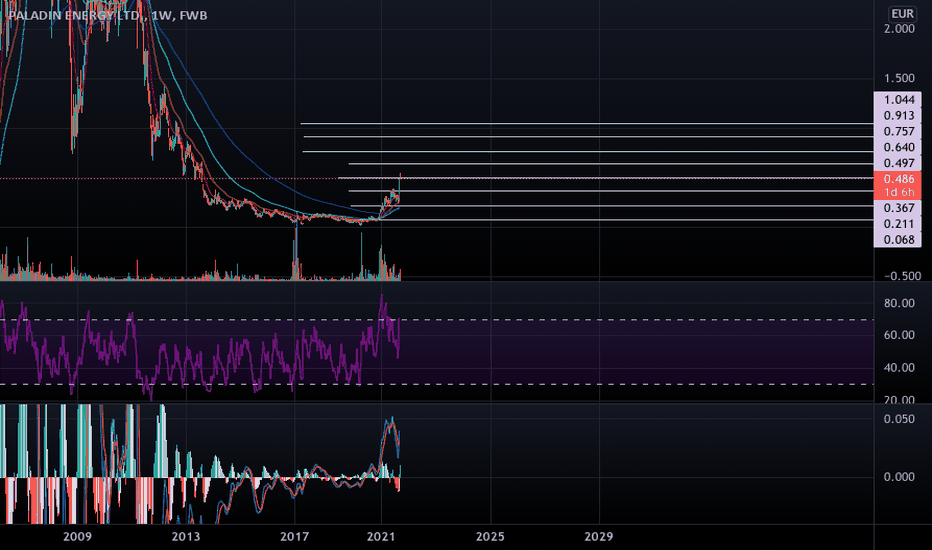Select the 0.497 level price label

click(898, 164)
